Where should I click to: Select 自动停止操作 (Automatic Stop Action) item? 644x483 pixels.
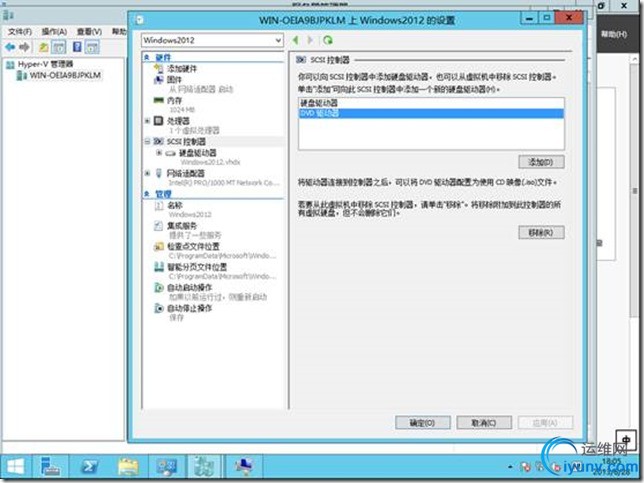pyautogui.click(x=189, y=308)
